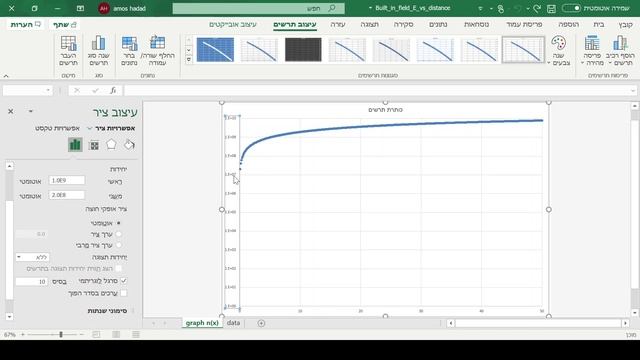The image size is (640, 360).
Task: Click the search magnifier icon
Action: [332, 8]
